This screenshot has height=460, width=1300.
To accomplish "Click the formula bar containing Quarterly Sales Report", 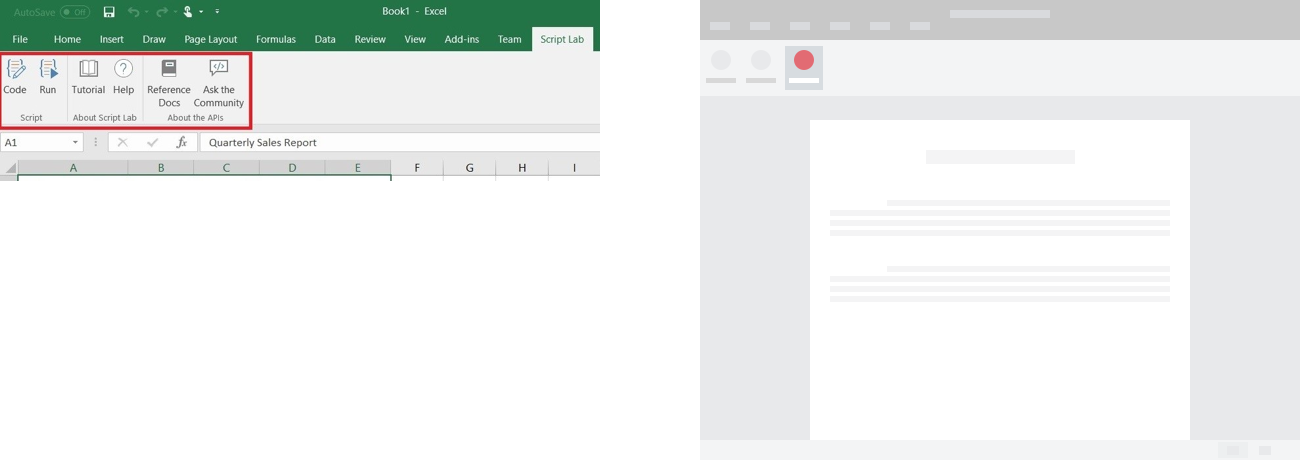I will tap(400, 143).
